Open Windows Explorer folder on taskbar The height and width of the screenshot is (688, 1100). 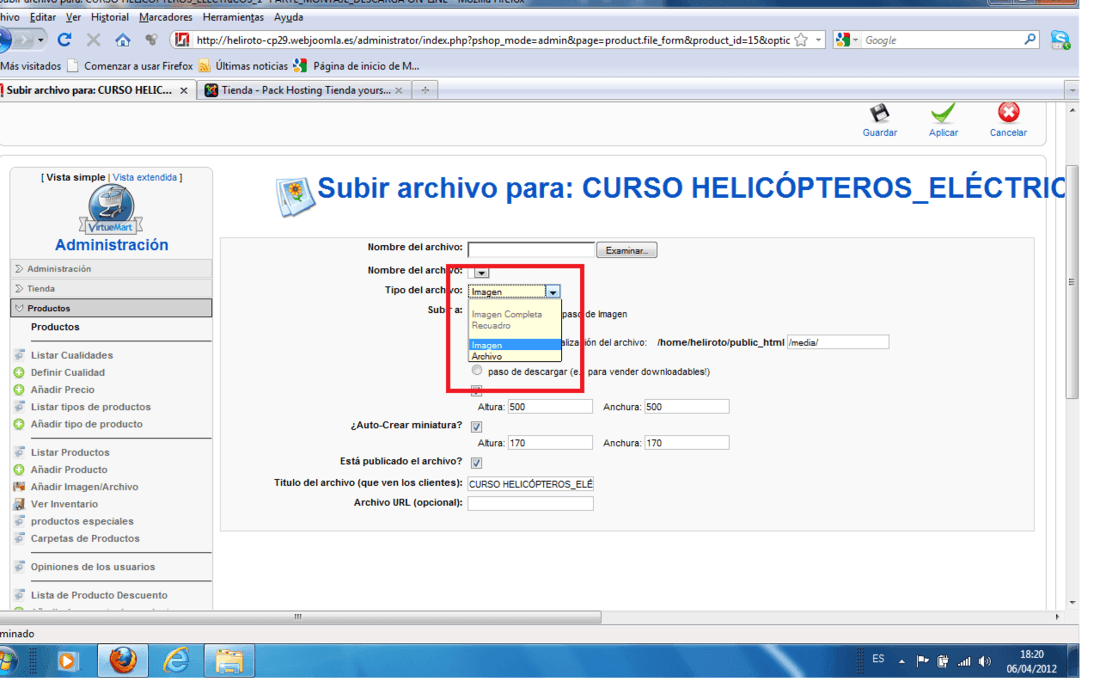(x=229, y=661)
